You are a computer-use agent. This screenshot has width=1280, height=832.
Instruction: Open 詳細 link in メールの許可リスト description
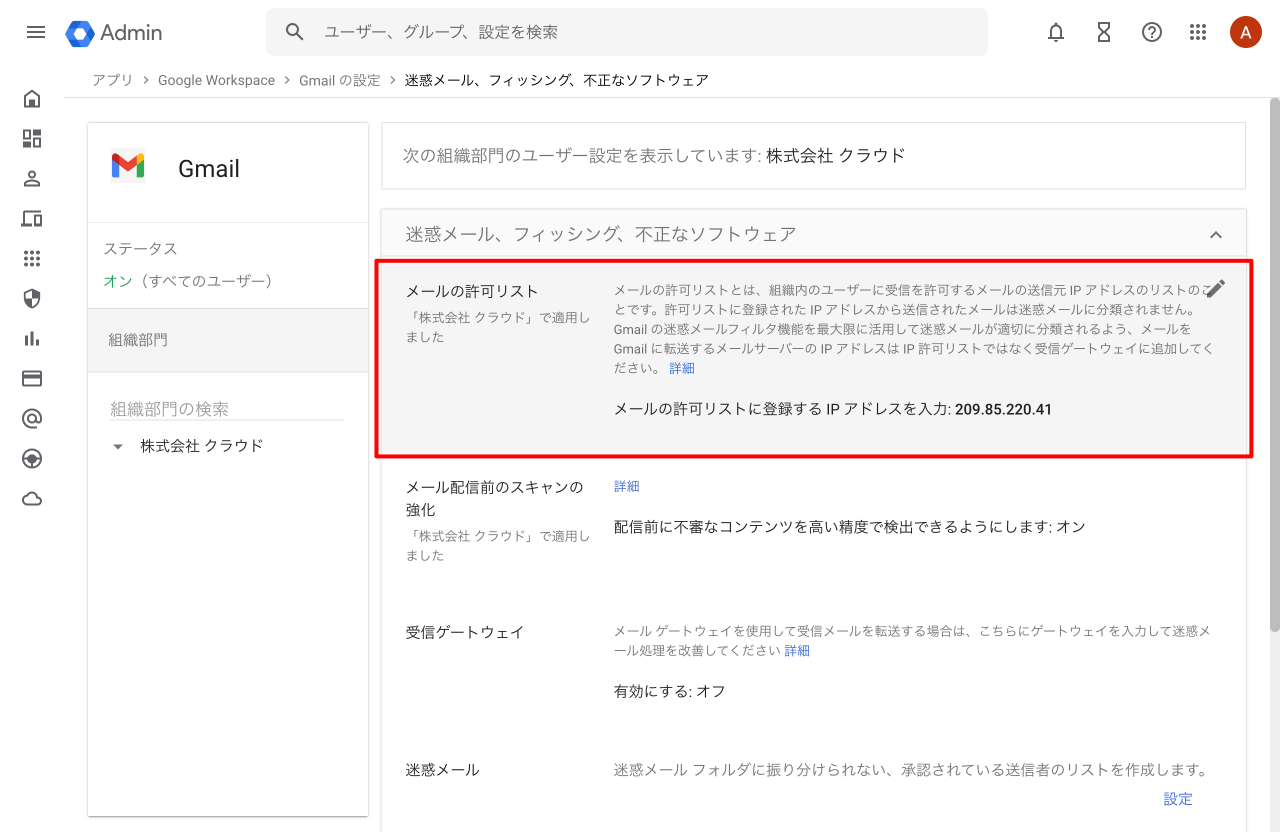682,368
